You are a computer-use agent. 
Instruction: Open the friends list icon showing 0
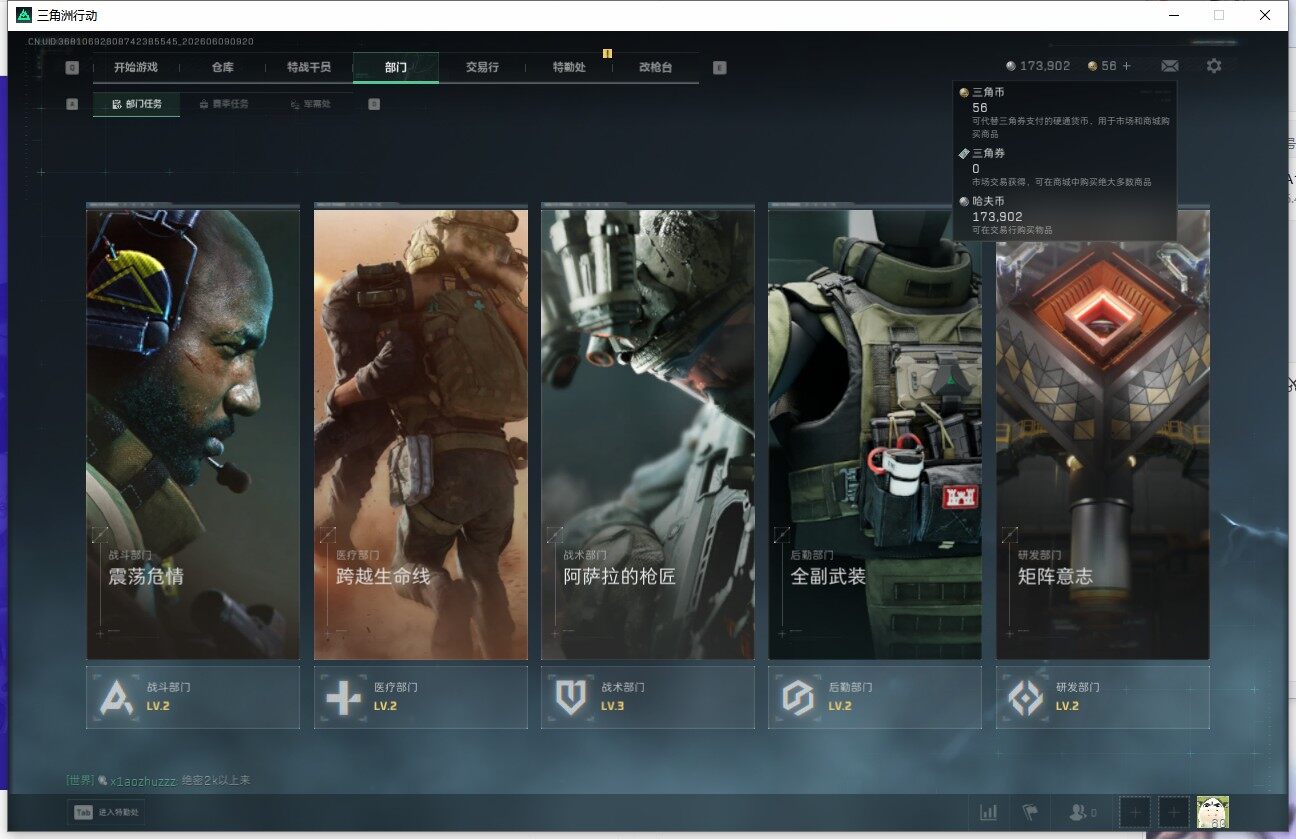(x=1083, y=813)
